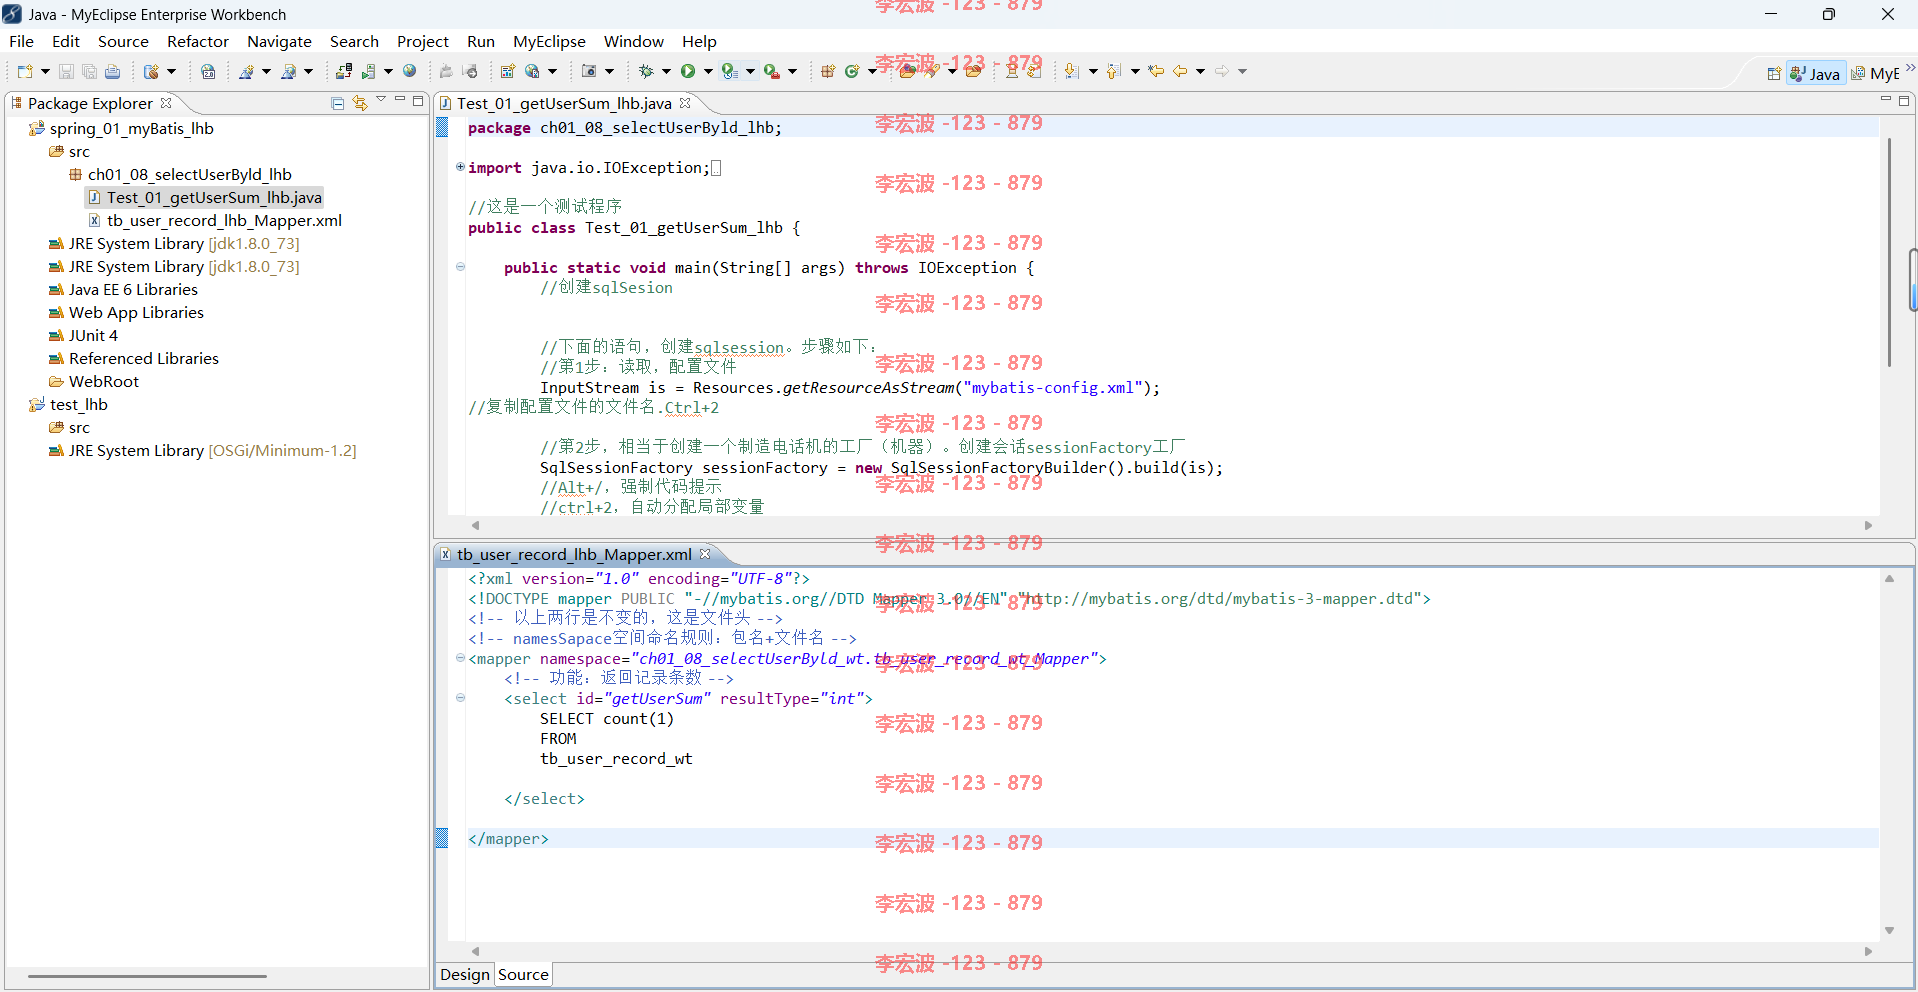
Task: Click the Back navigation arrow icon
Action: (1180, 71)
